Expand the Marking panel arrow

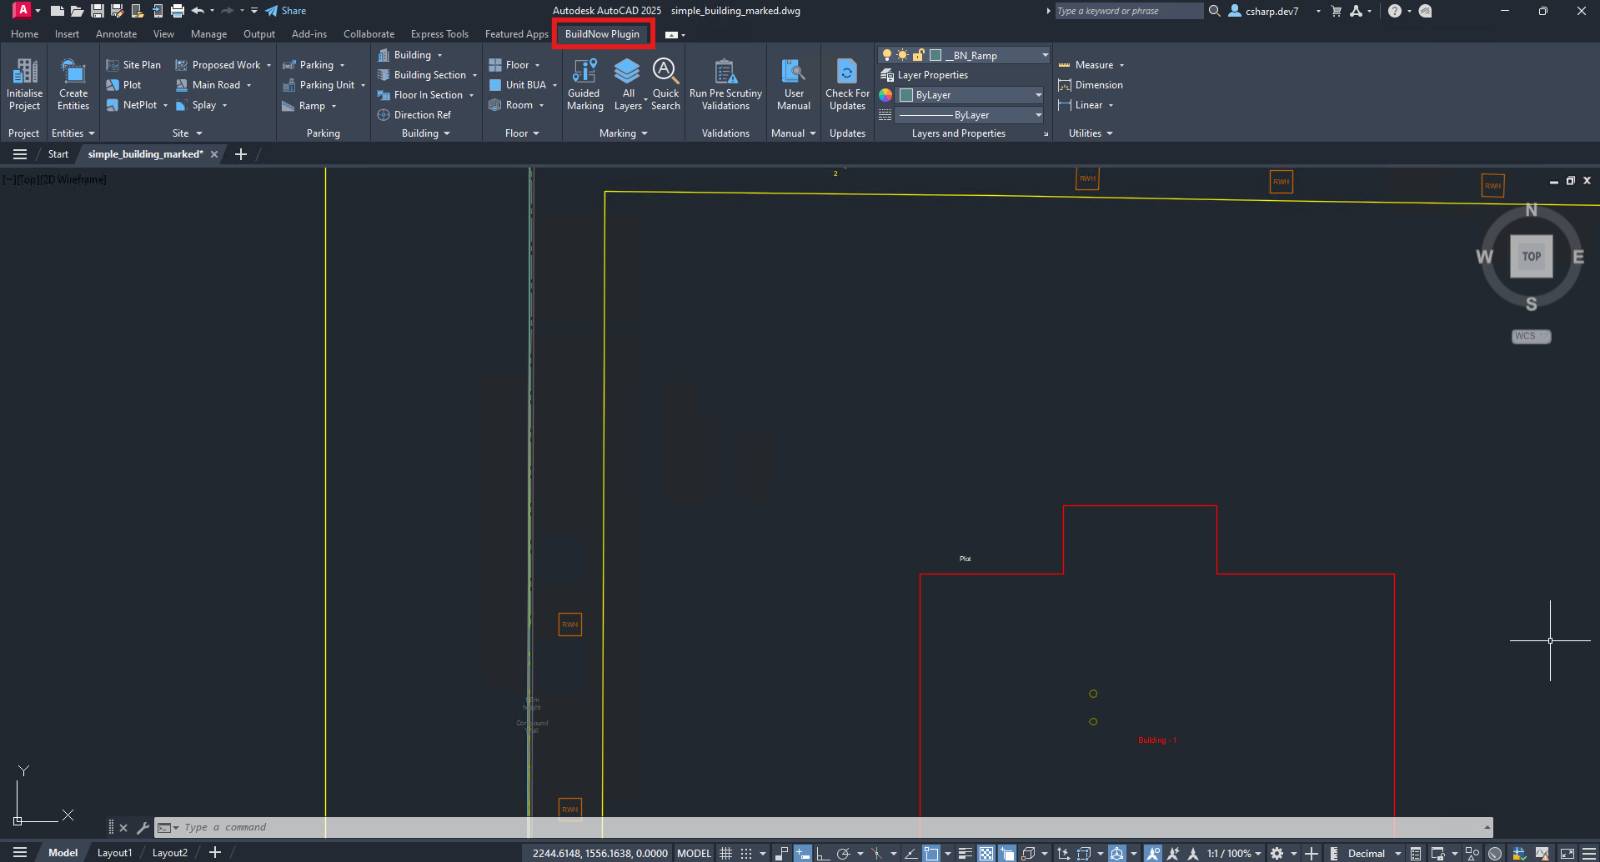coord(644,133)
